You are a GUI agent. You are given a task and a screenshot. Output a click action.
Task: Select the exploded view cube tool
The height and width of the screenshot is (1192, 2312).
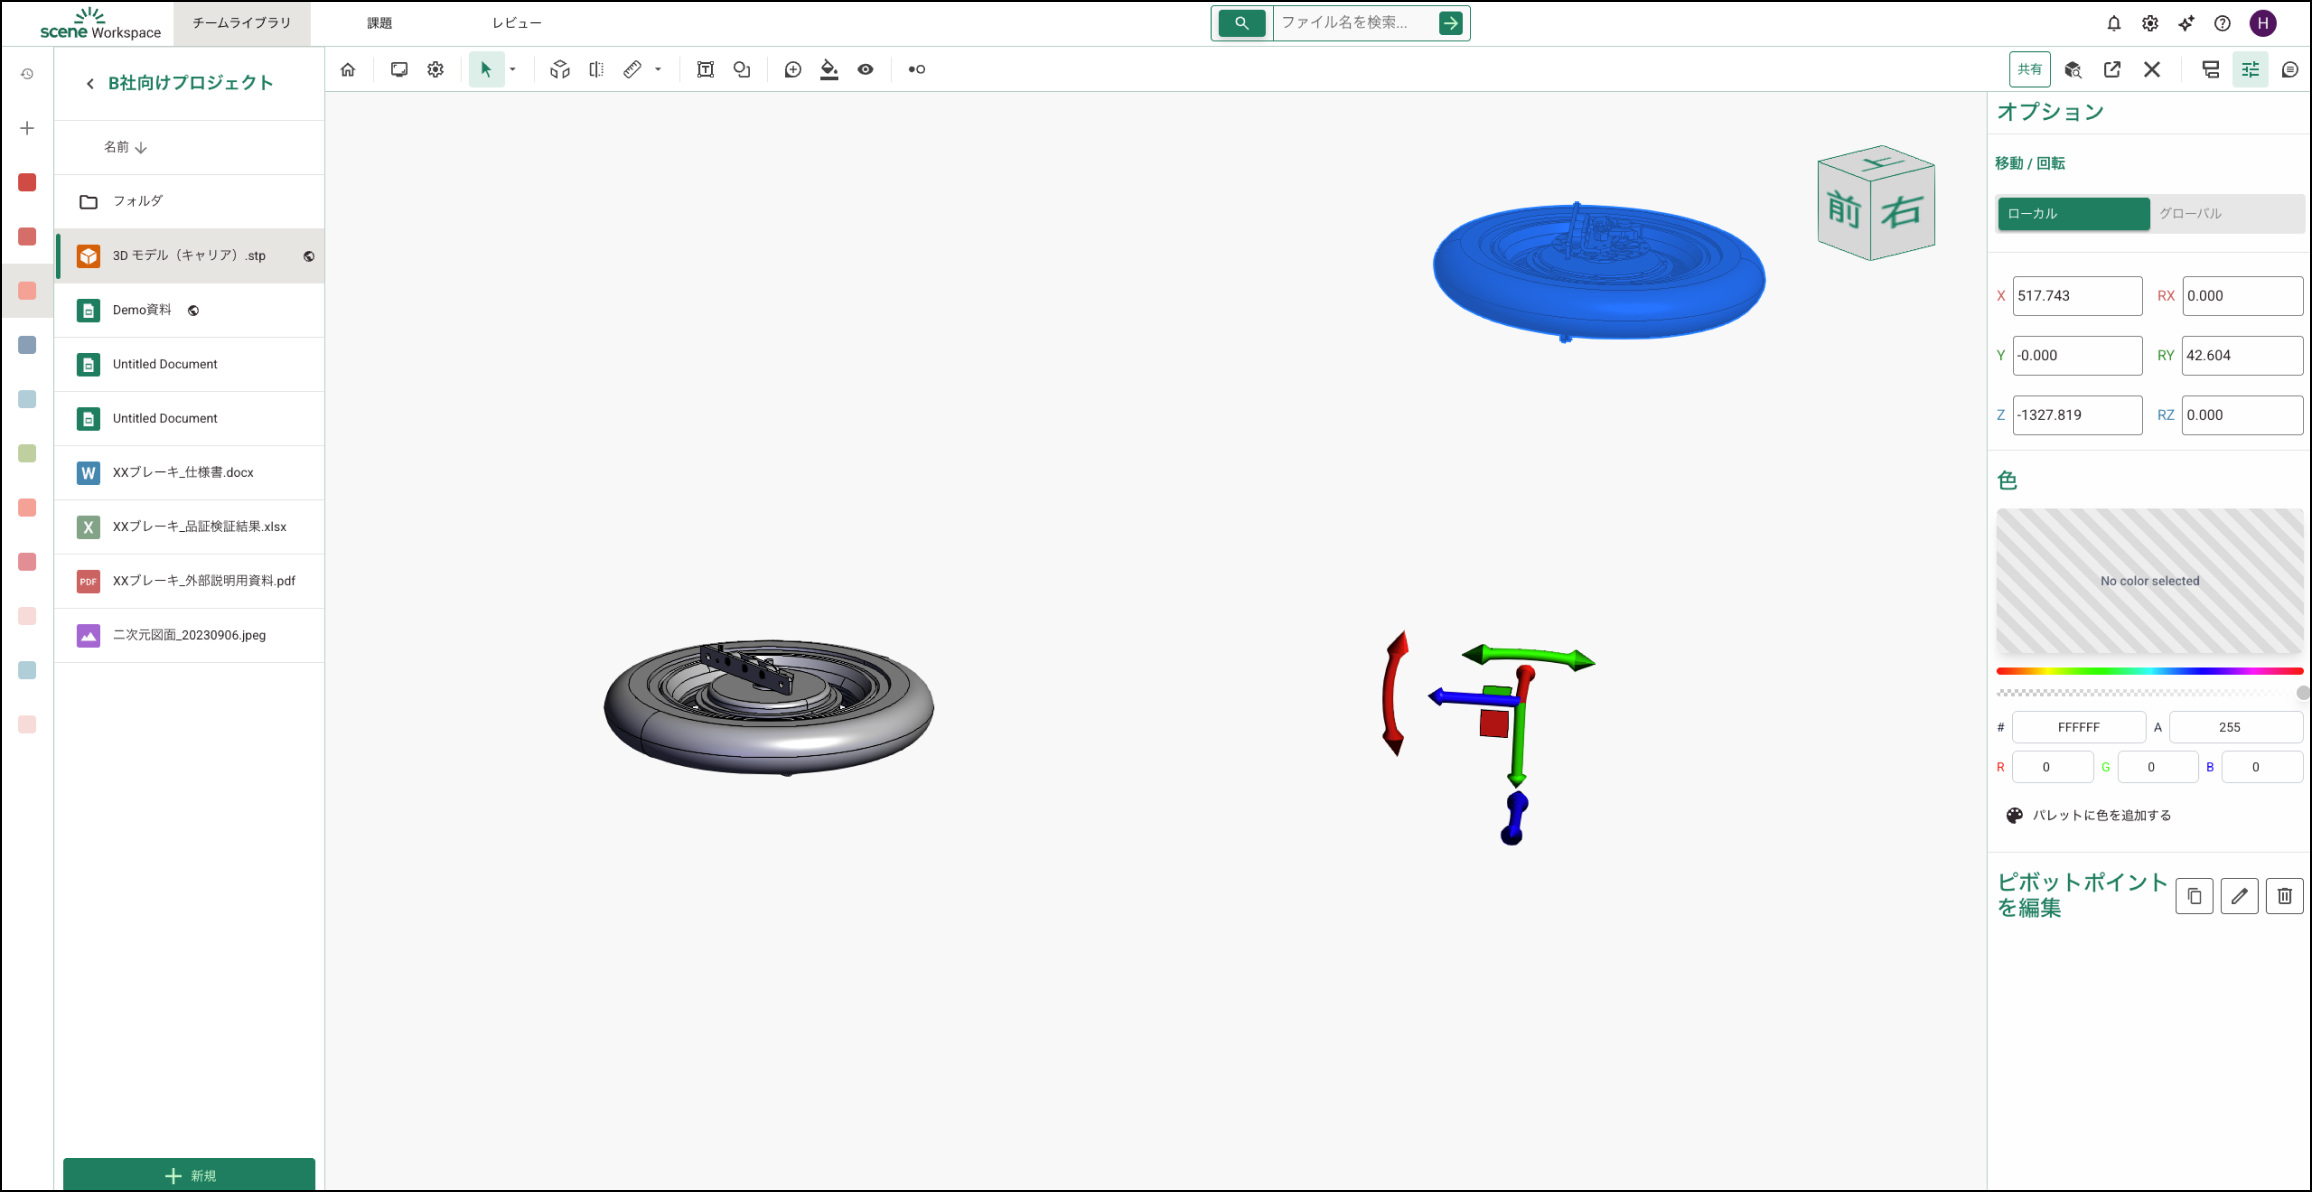[x=560, y=70]
